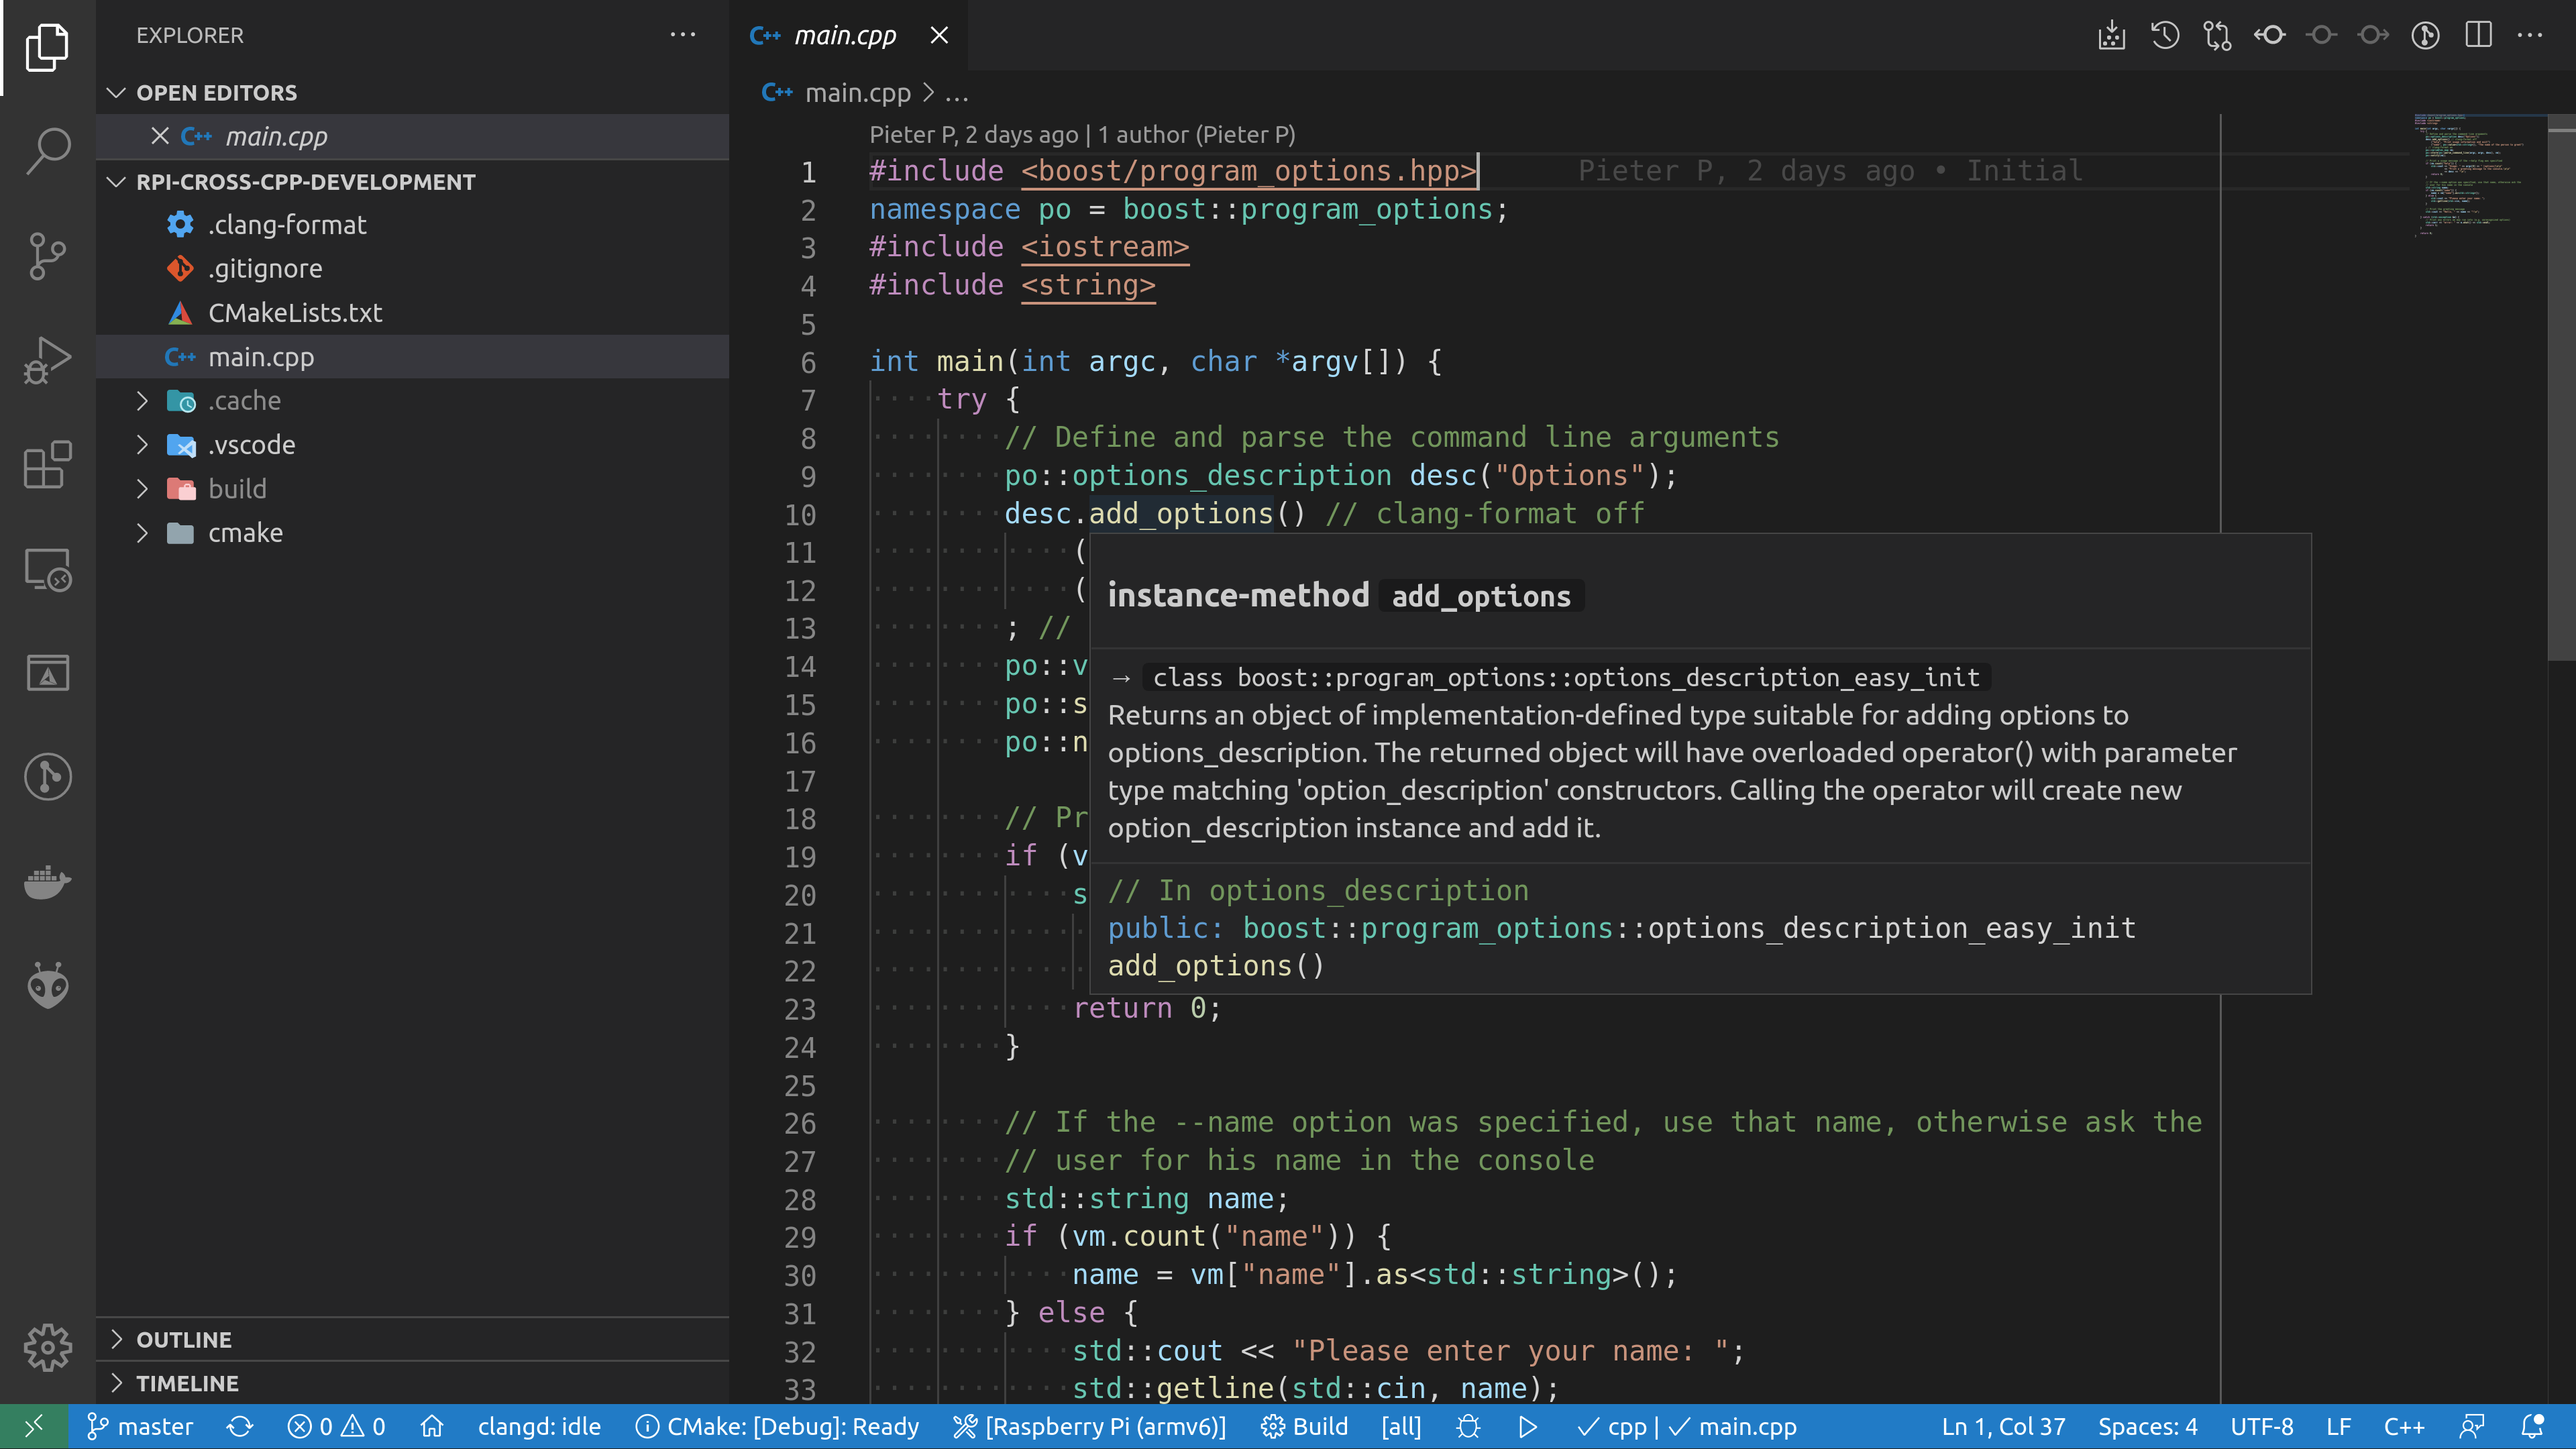
Task: Change indentation via Spaces: 4
Action: (x=2147, y=1427)
